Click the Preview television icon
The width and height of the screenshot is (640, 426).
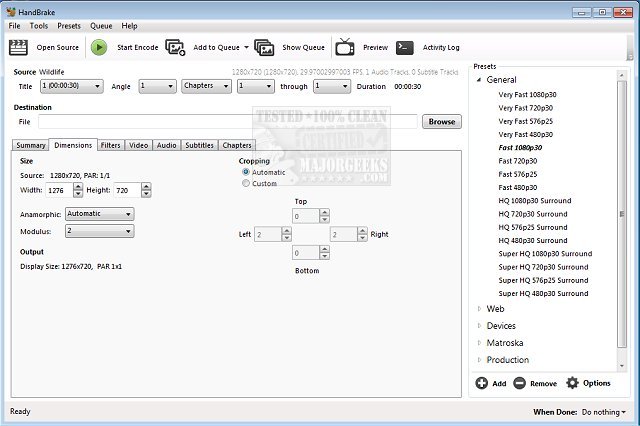point(345,47)
